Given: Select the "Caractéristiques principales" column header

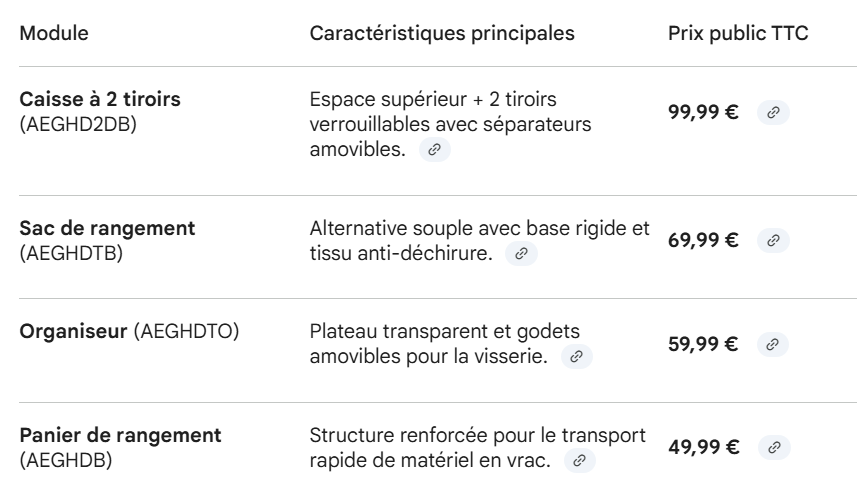Looking at the screenshot, I should point(442,33).
